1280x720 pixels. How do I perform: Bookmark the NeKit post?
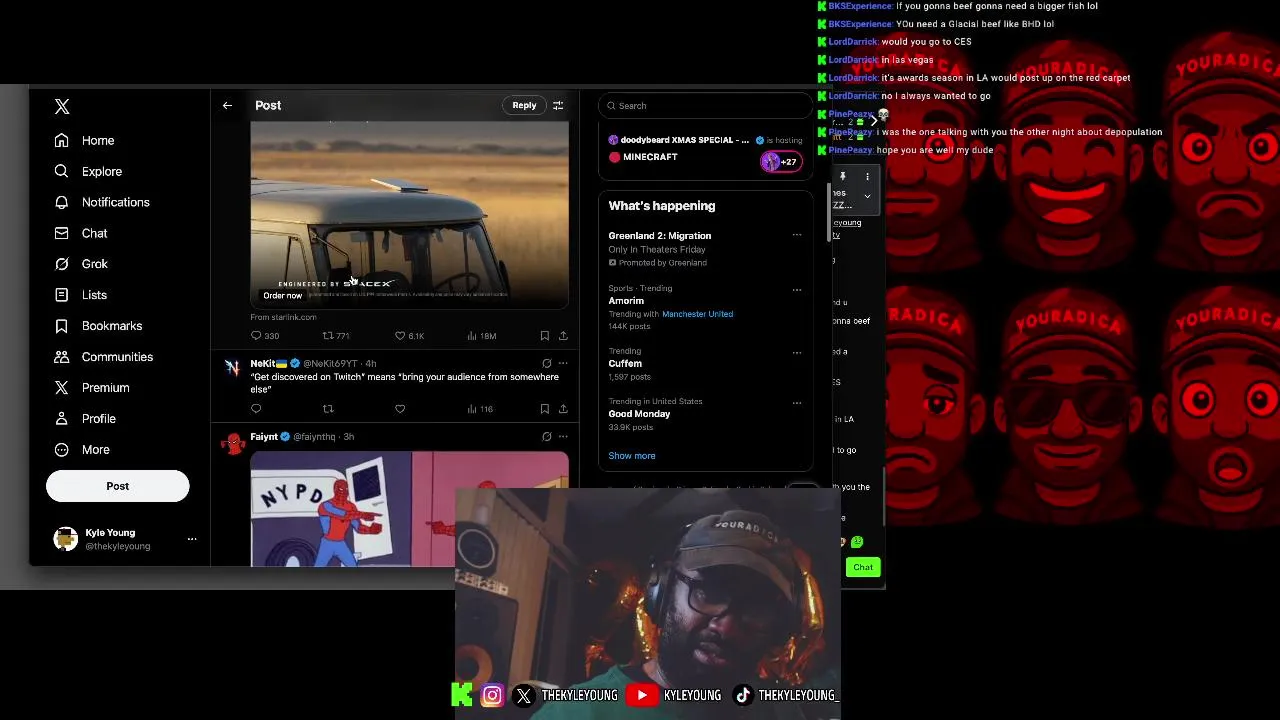coord(544,409)
